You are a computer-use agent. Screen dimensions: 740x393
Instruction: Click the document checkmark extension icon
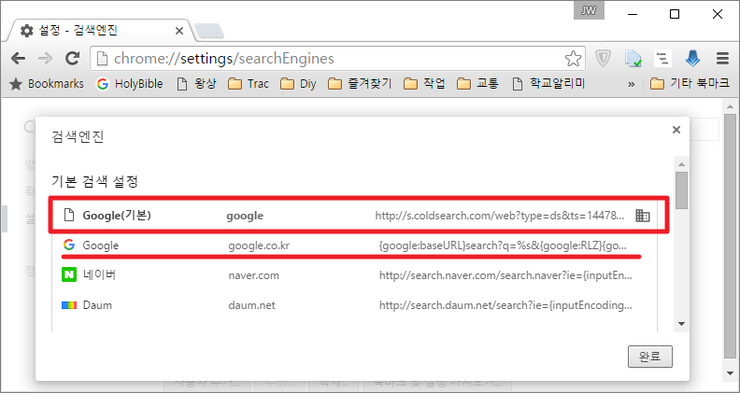(633, 59)
